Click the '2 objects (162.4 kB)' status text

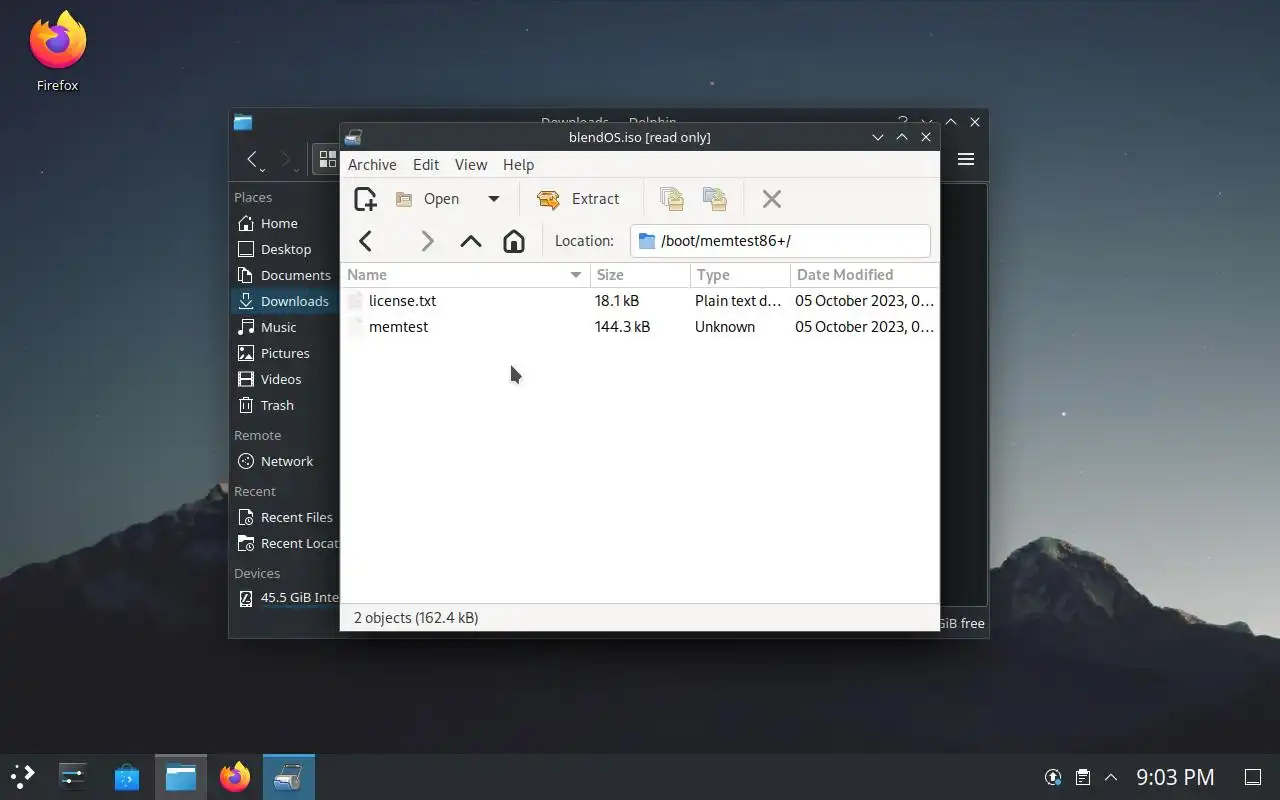pyautogui.click(x=416, y=618)
